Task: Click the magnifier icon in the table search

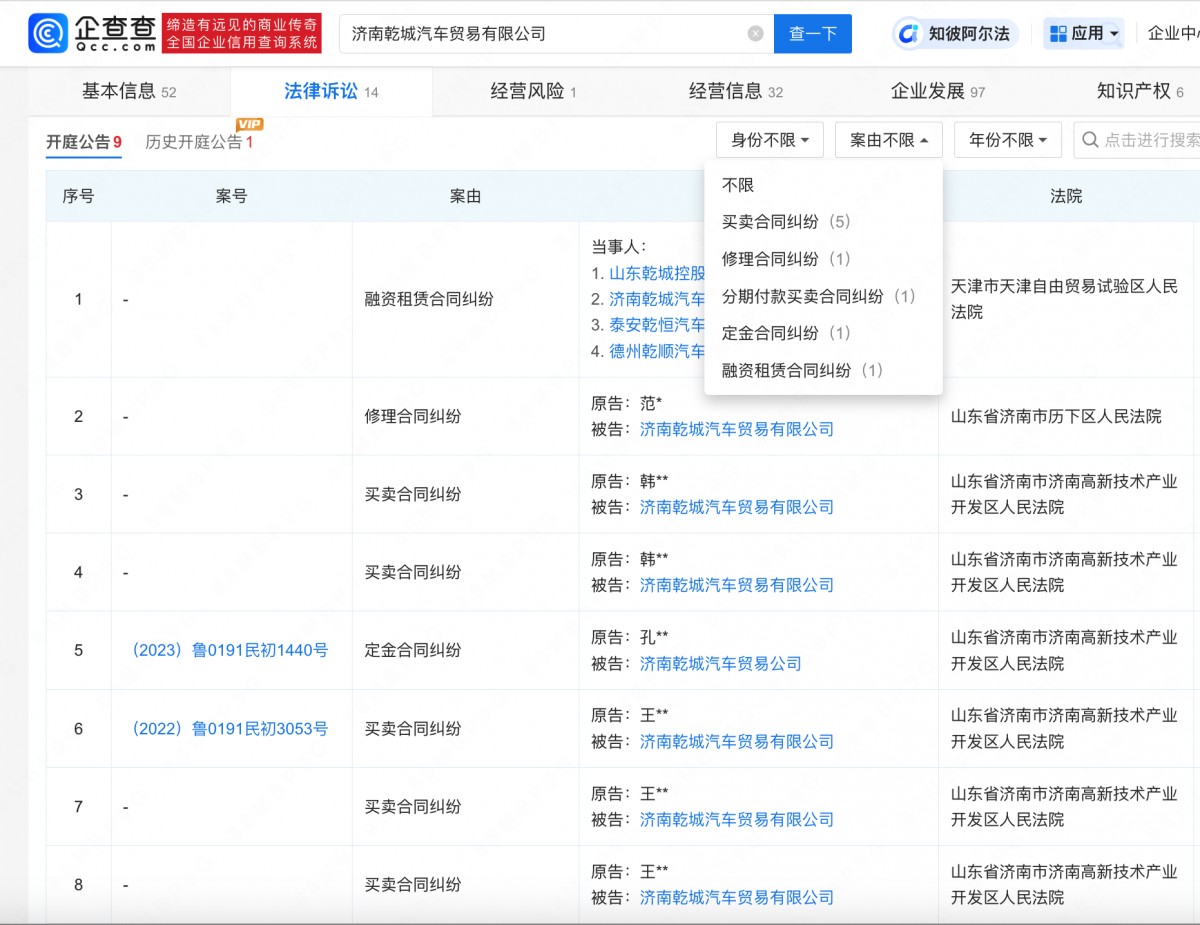Action: click(x=1090, y=140)
